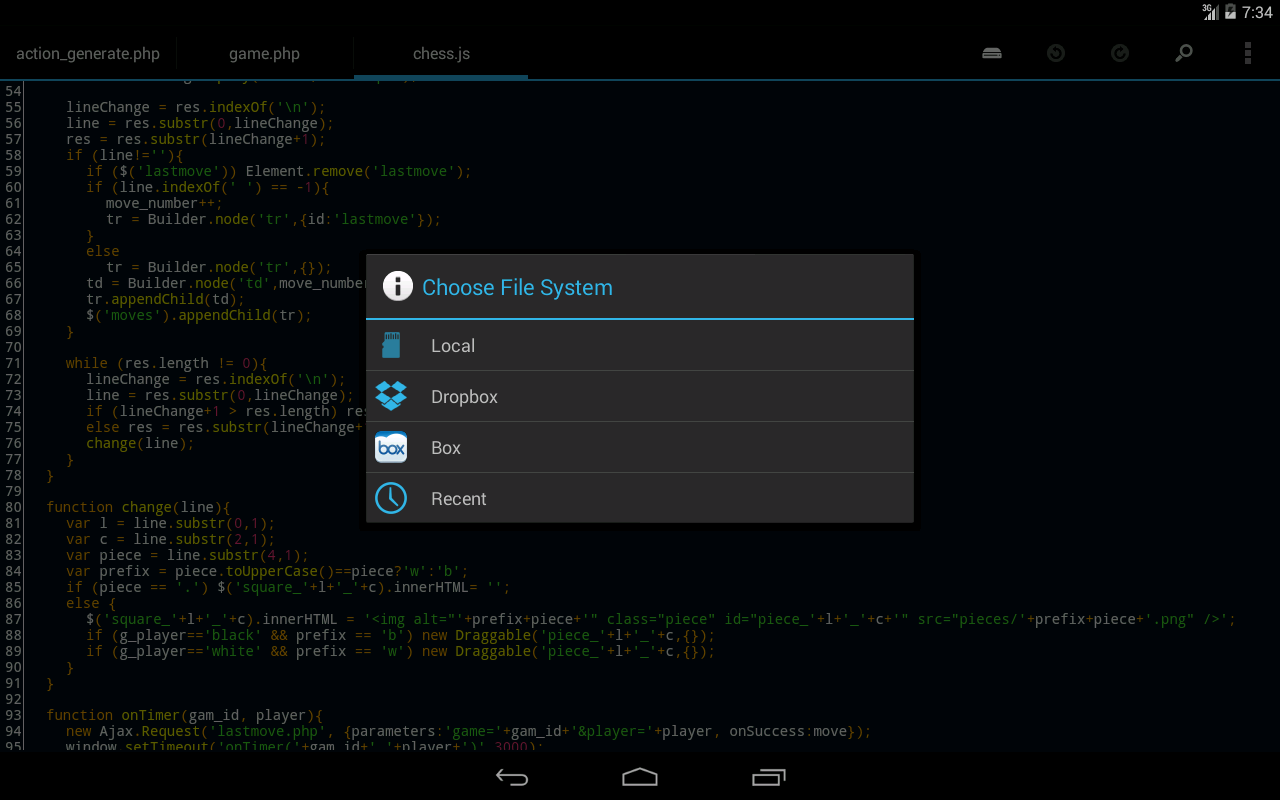Click the Undo icon in the toolbar

[x=1055, y=53]
